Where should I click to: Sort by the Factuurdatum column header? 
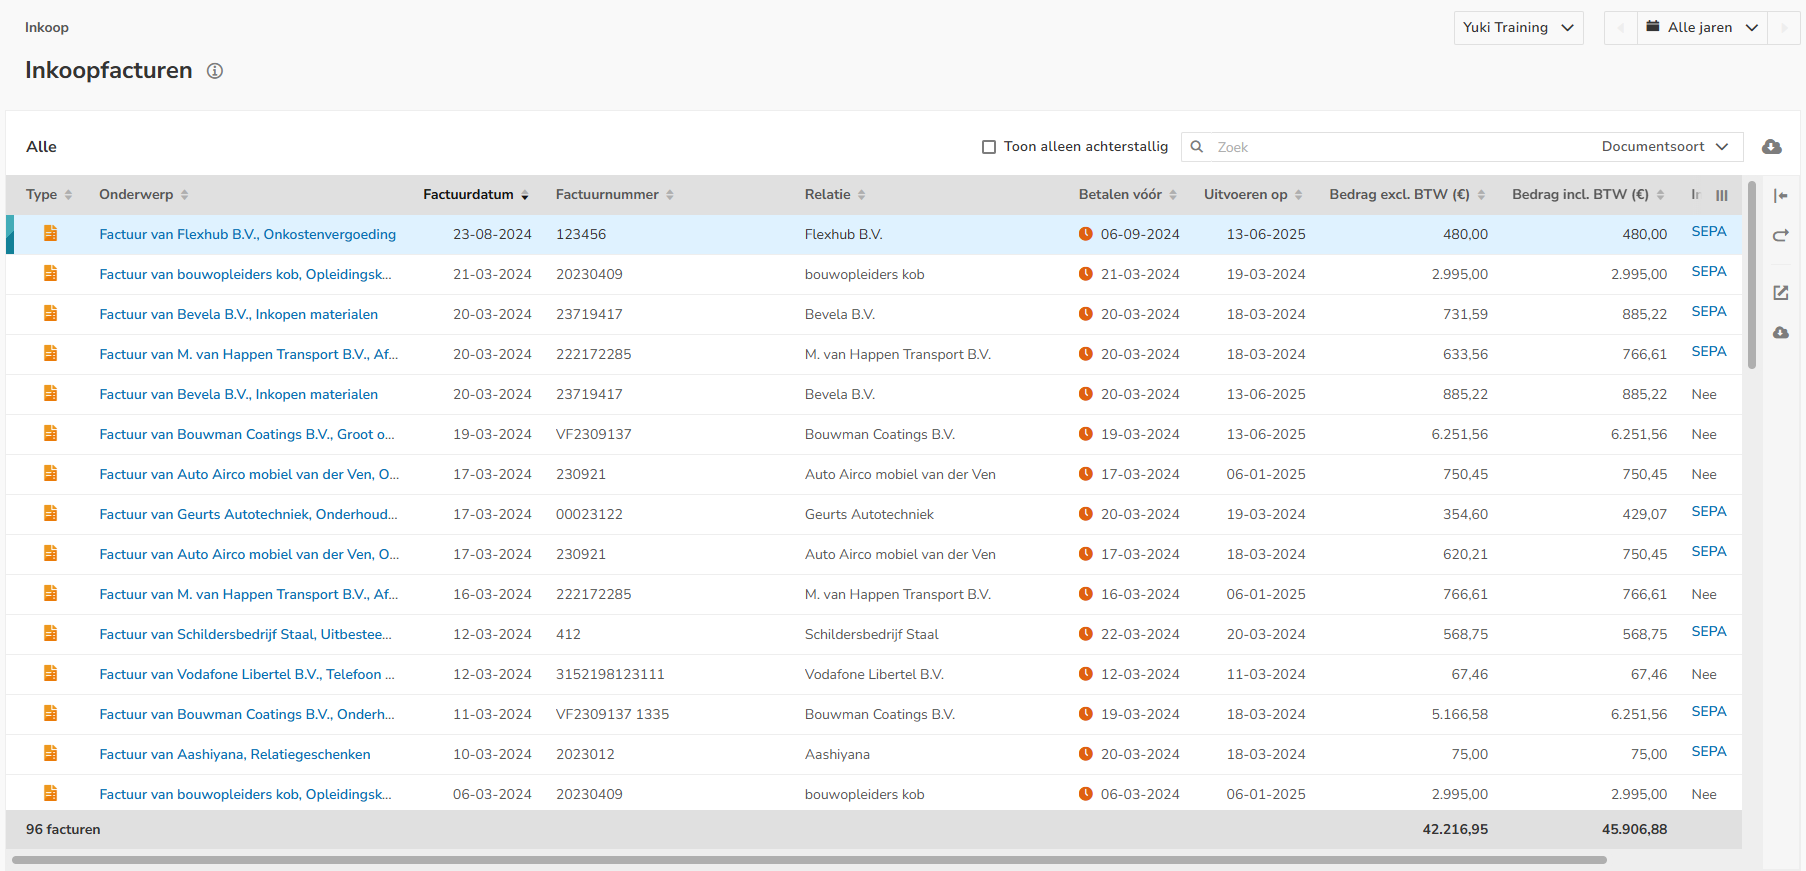coord(476,195)
